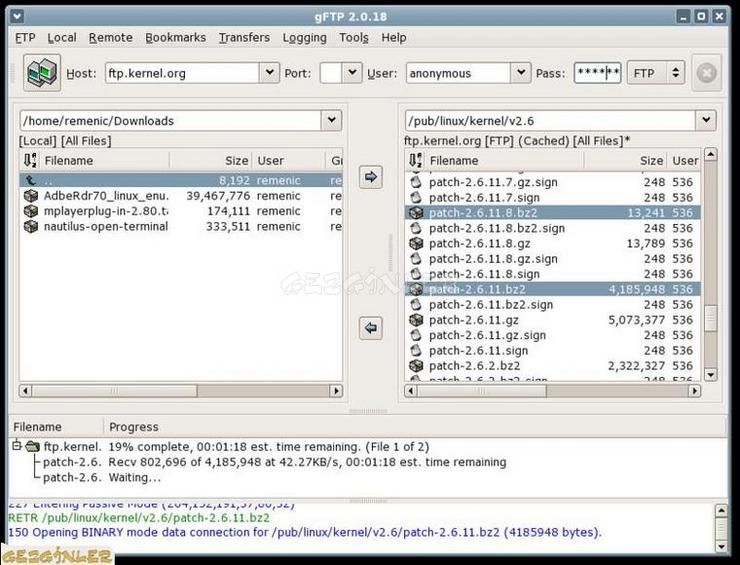Upload with the right arrow button
The image size is (740, 565).
(x=370, y=177)
